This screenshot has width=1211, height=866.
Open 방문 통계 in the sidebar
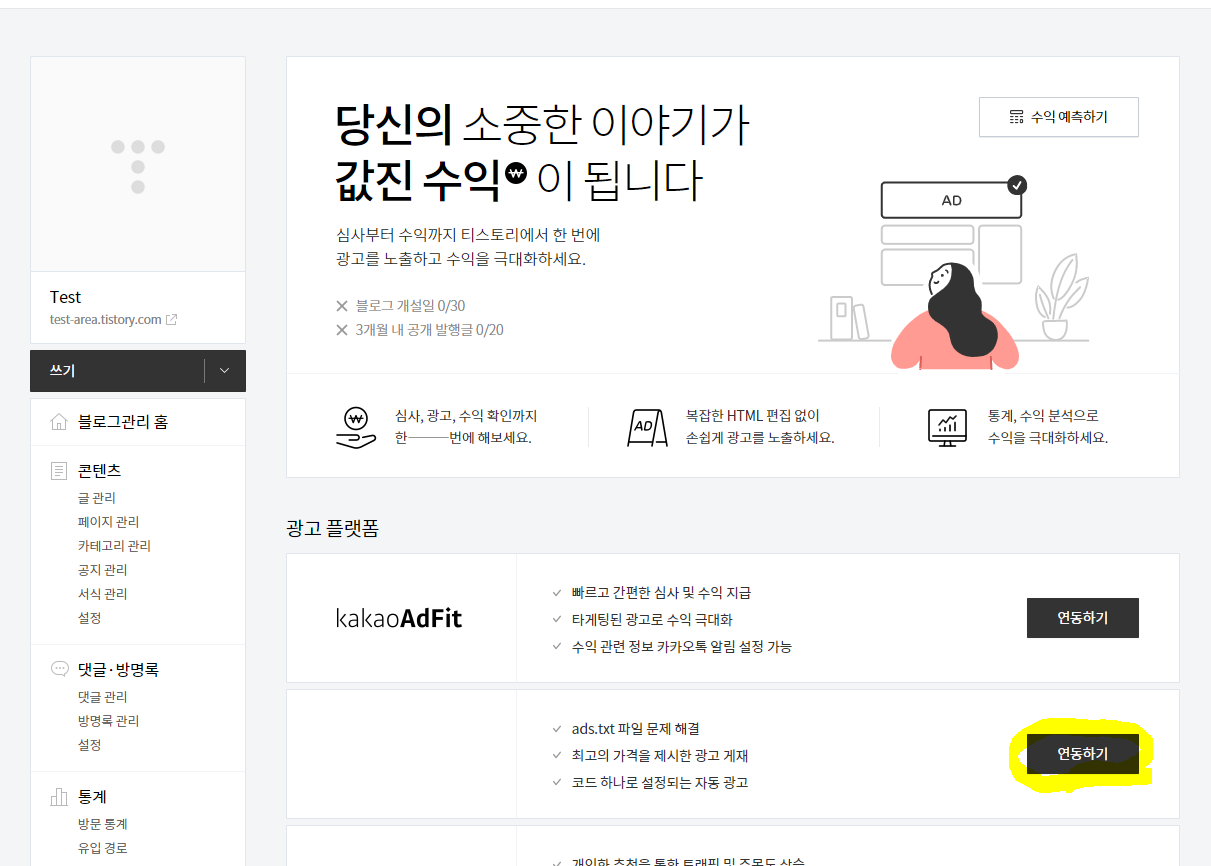click(x=103, y=824)
